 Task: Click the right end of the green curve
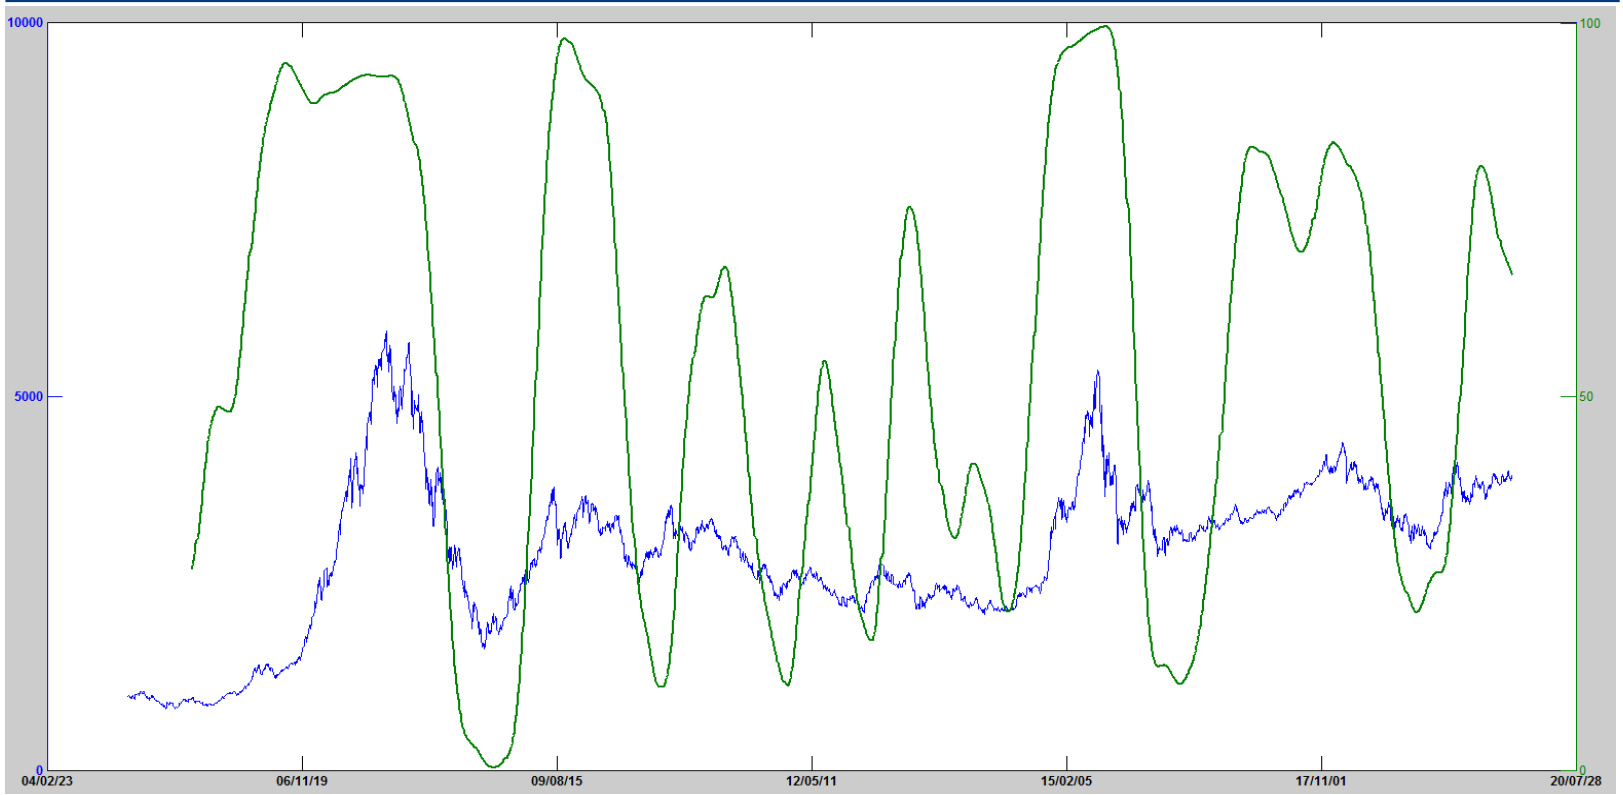coord(1511,273)
